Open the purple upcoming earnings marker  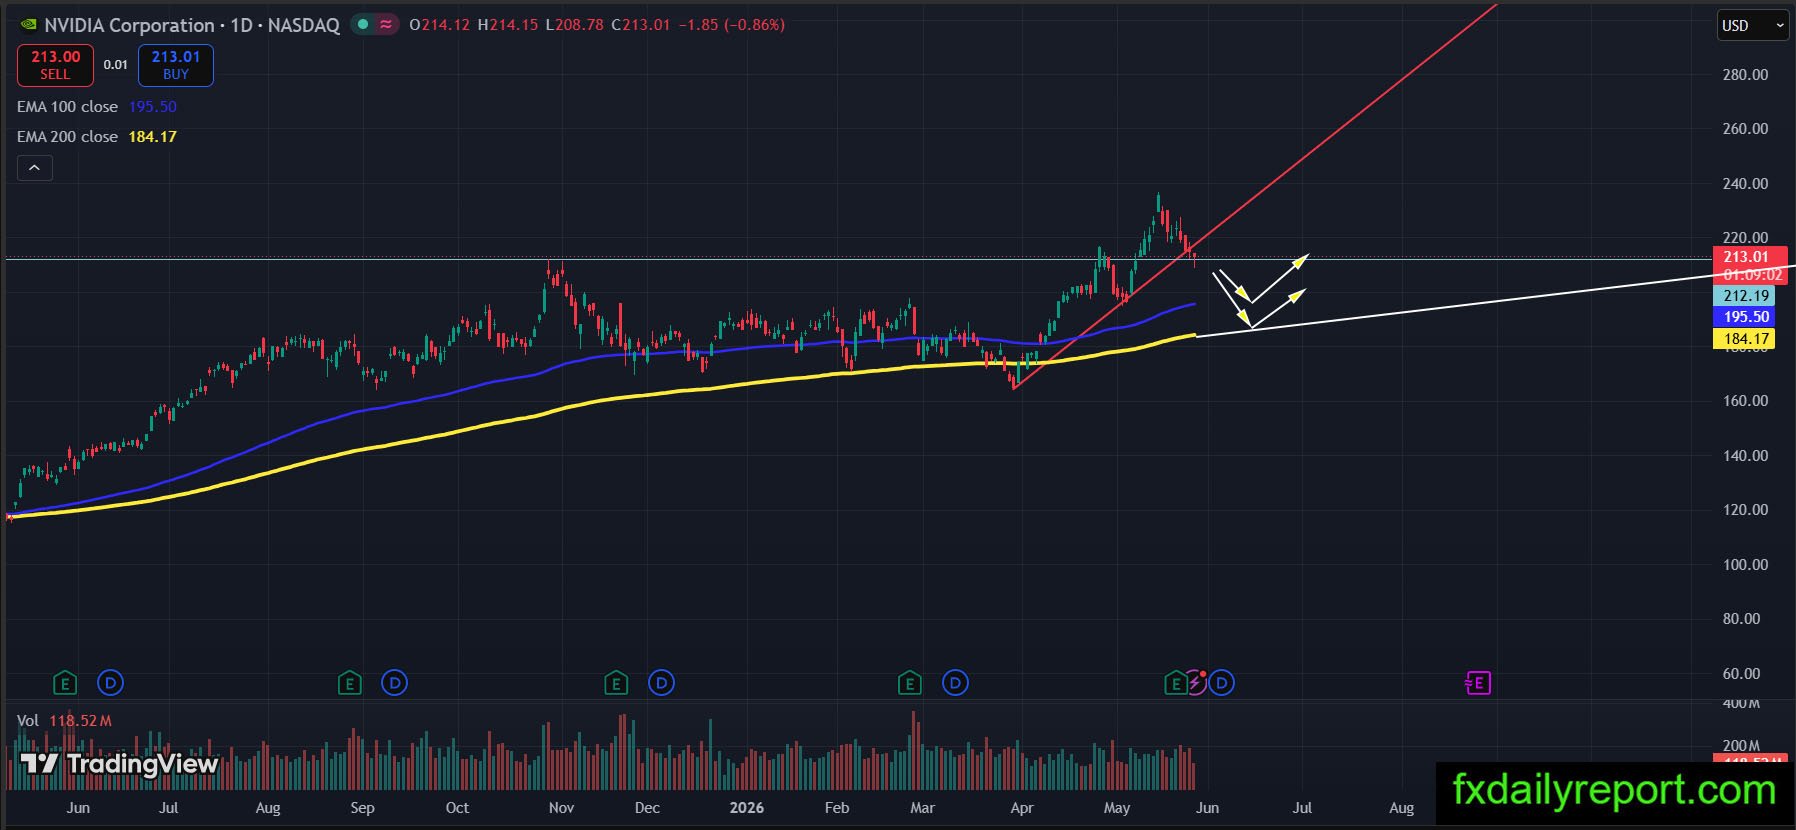(1477, 683)
